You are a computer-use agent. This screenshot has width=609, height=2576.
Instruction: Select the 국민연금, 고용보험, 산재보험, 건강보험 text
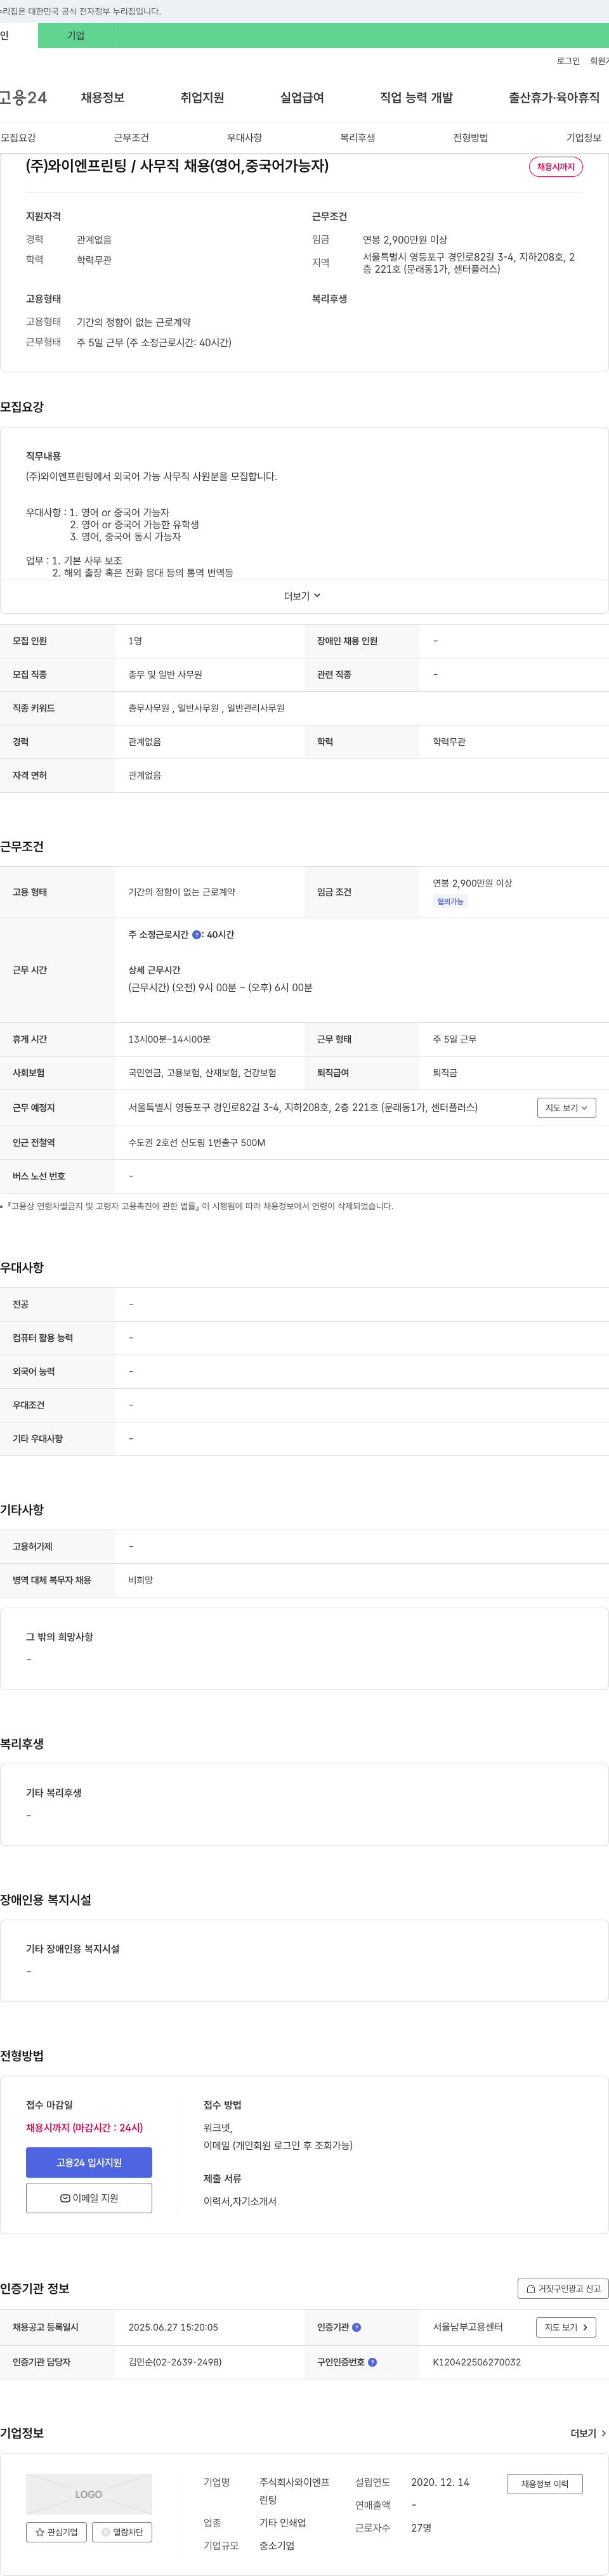pos(202,1073)
